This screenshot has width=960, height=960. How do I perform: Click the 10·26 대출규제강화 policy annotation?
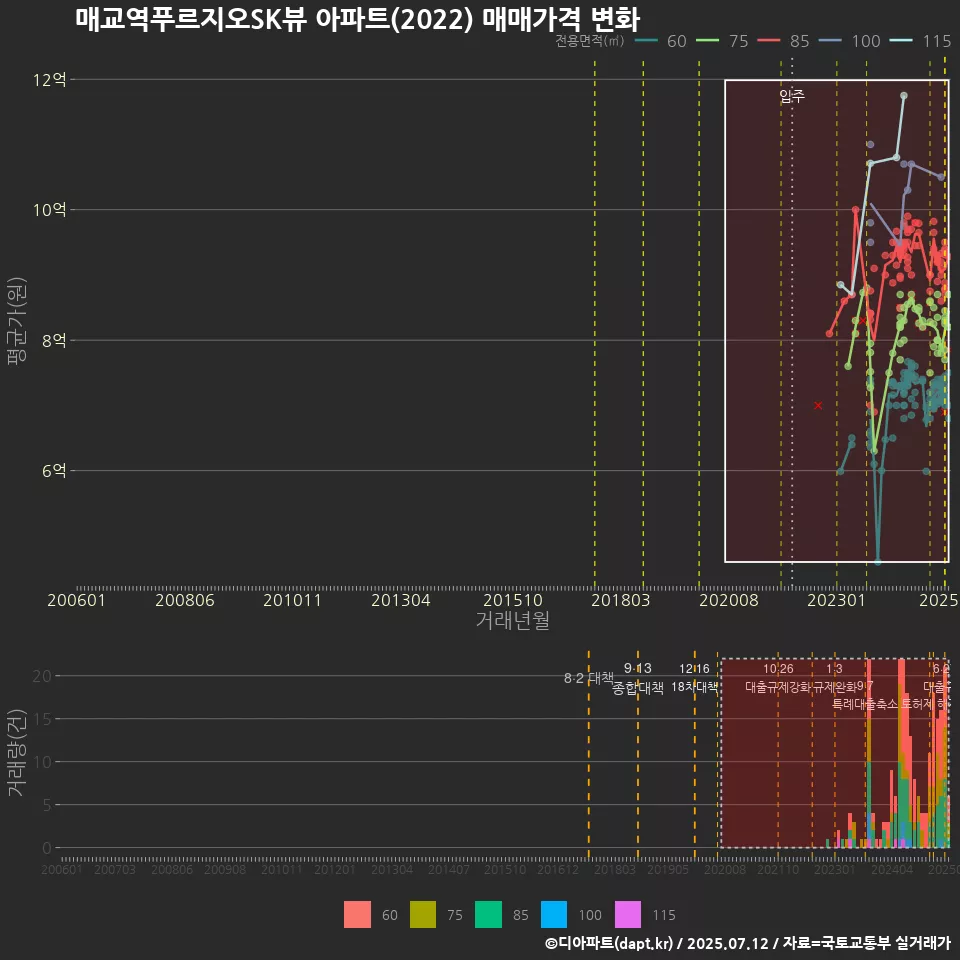778,678
